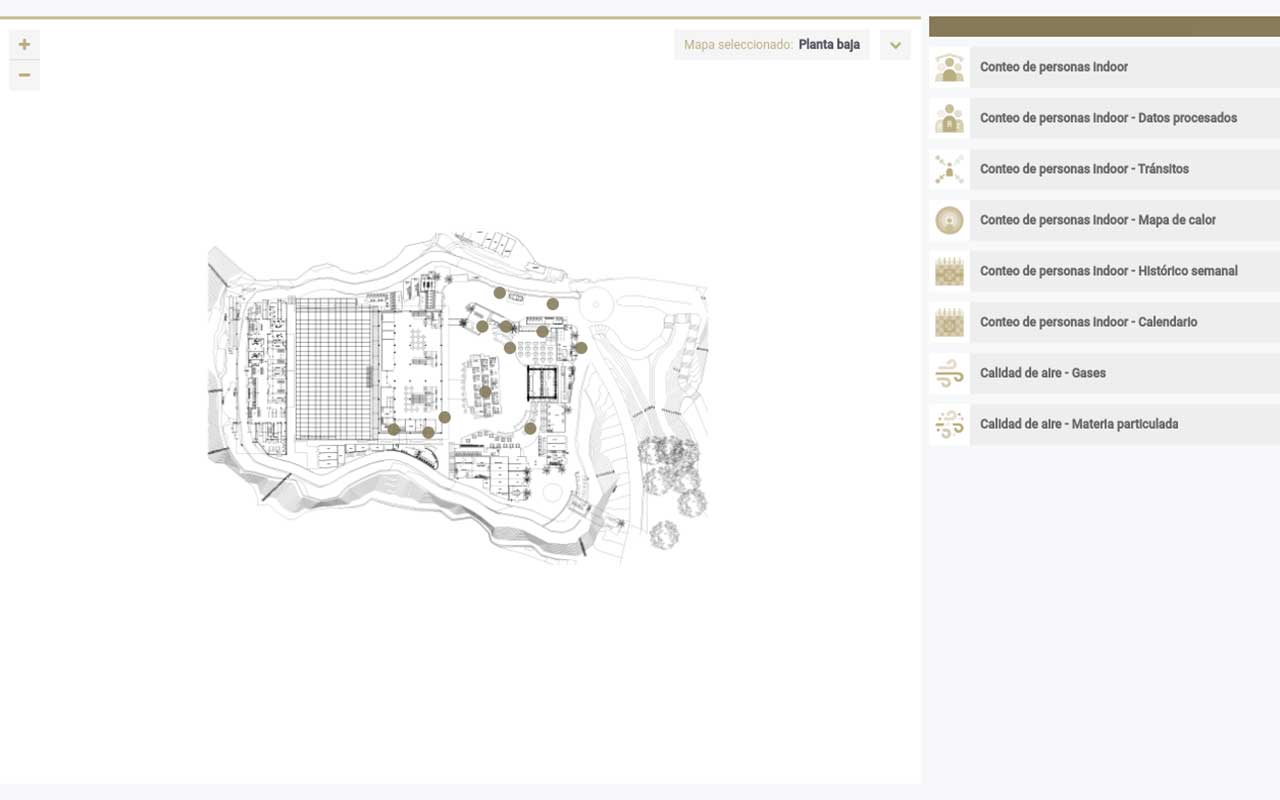Click the Mapa de calor circular icon

tap(949, 220)
